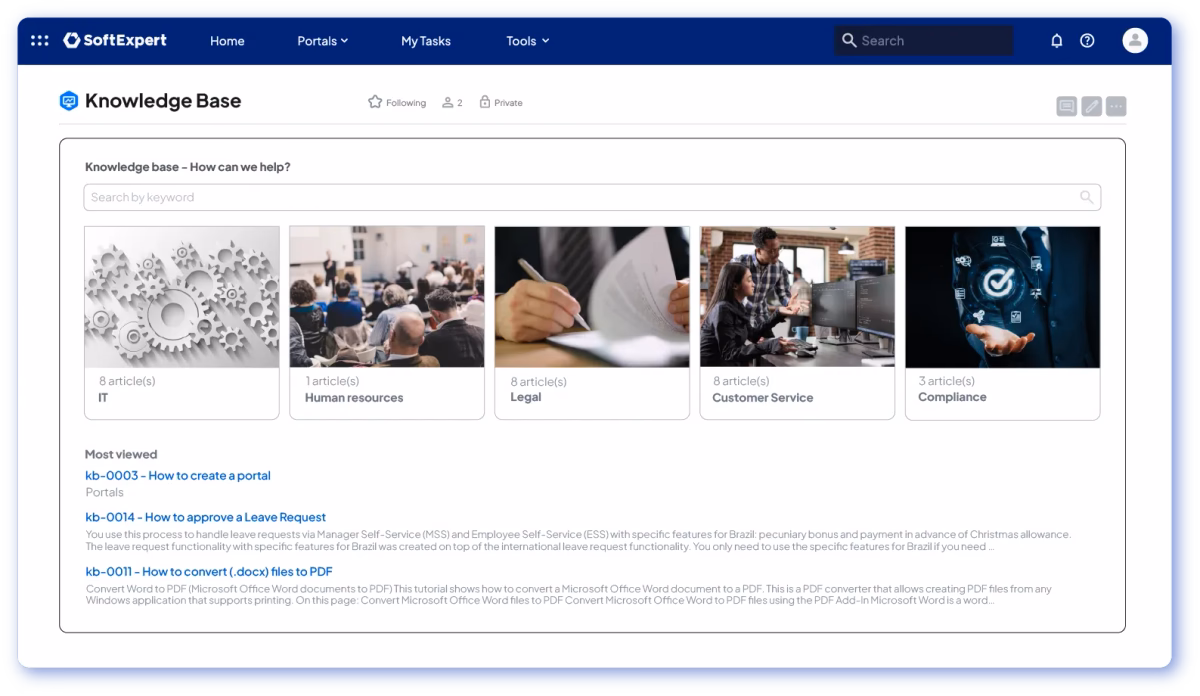
Task: Click the comments icon button
Action: coord(1066,106)
